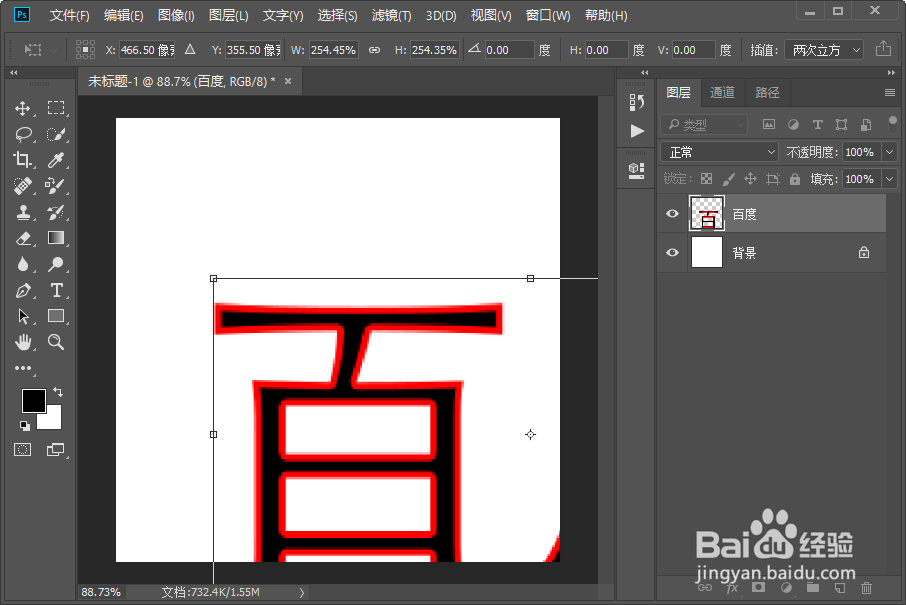Select the Rectangular Marquee tool
This screenshot has height=605, width=906.
56,108
